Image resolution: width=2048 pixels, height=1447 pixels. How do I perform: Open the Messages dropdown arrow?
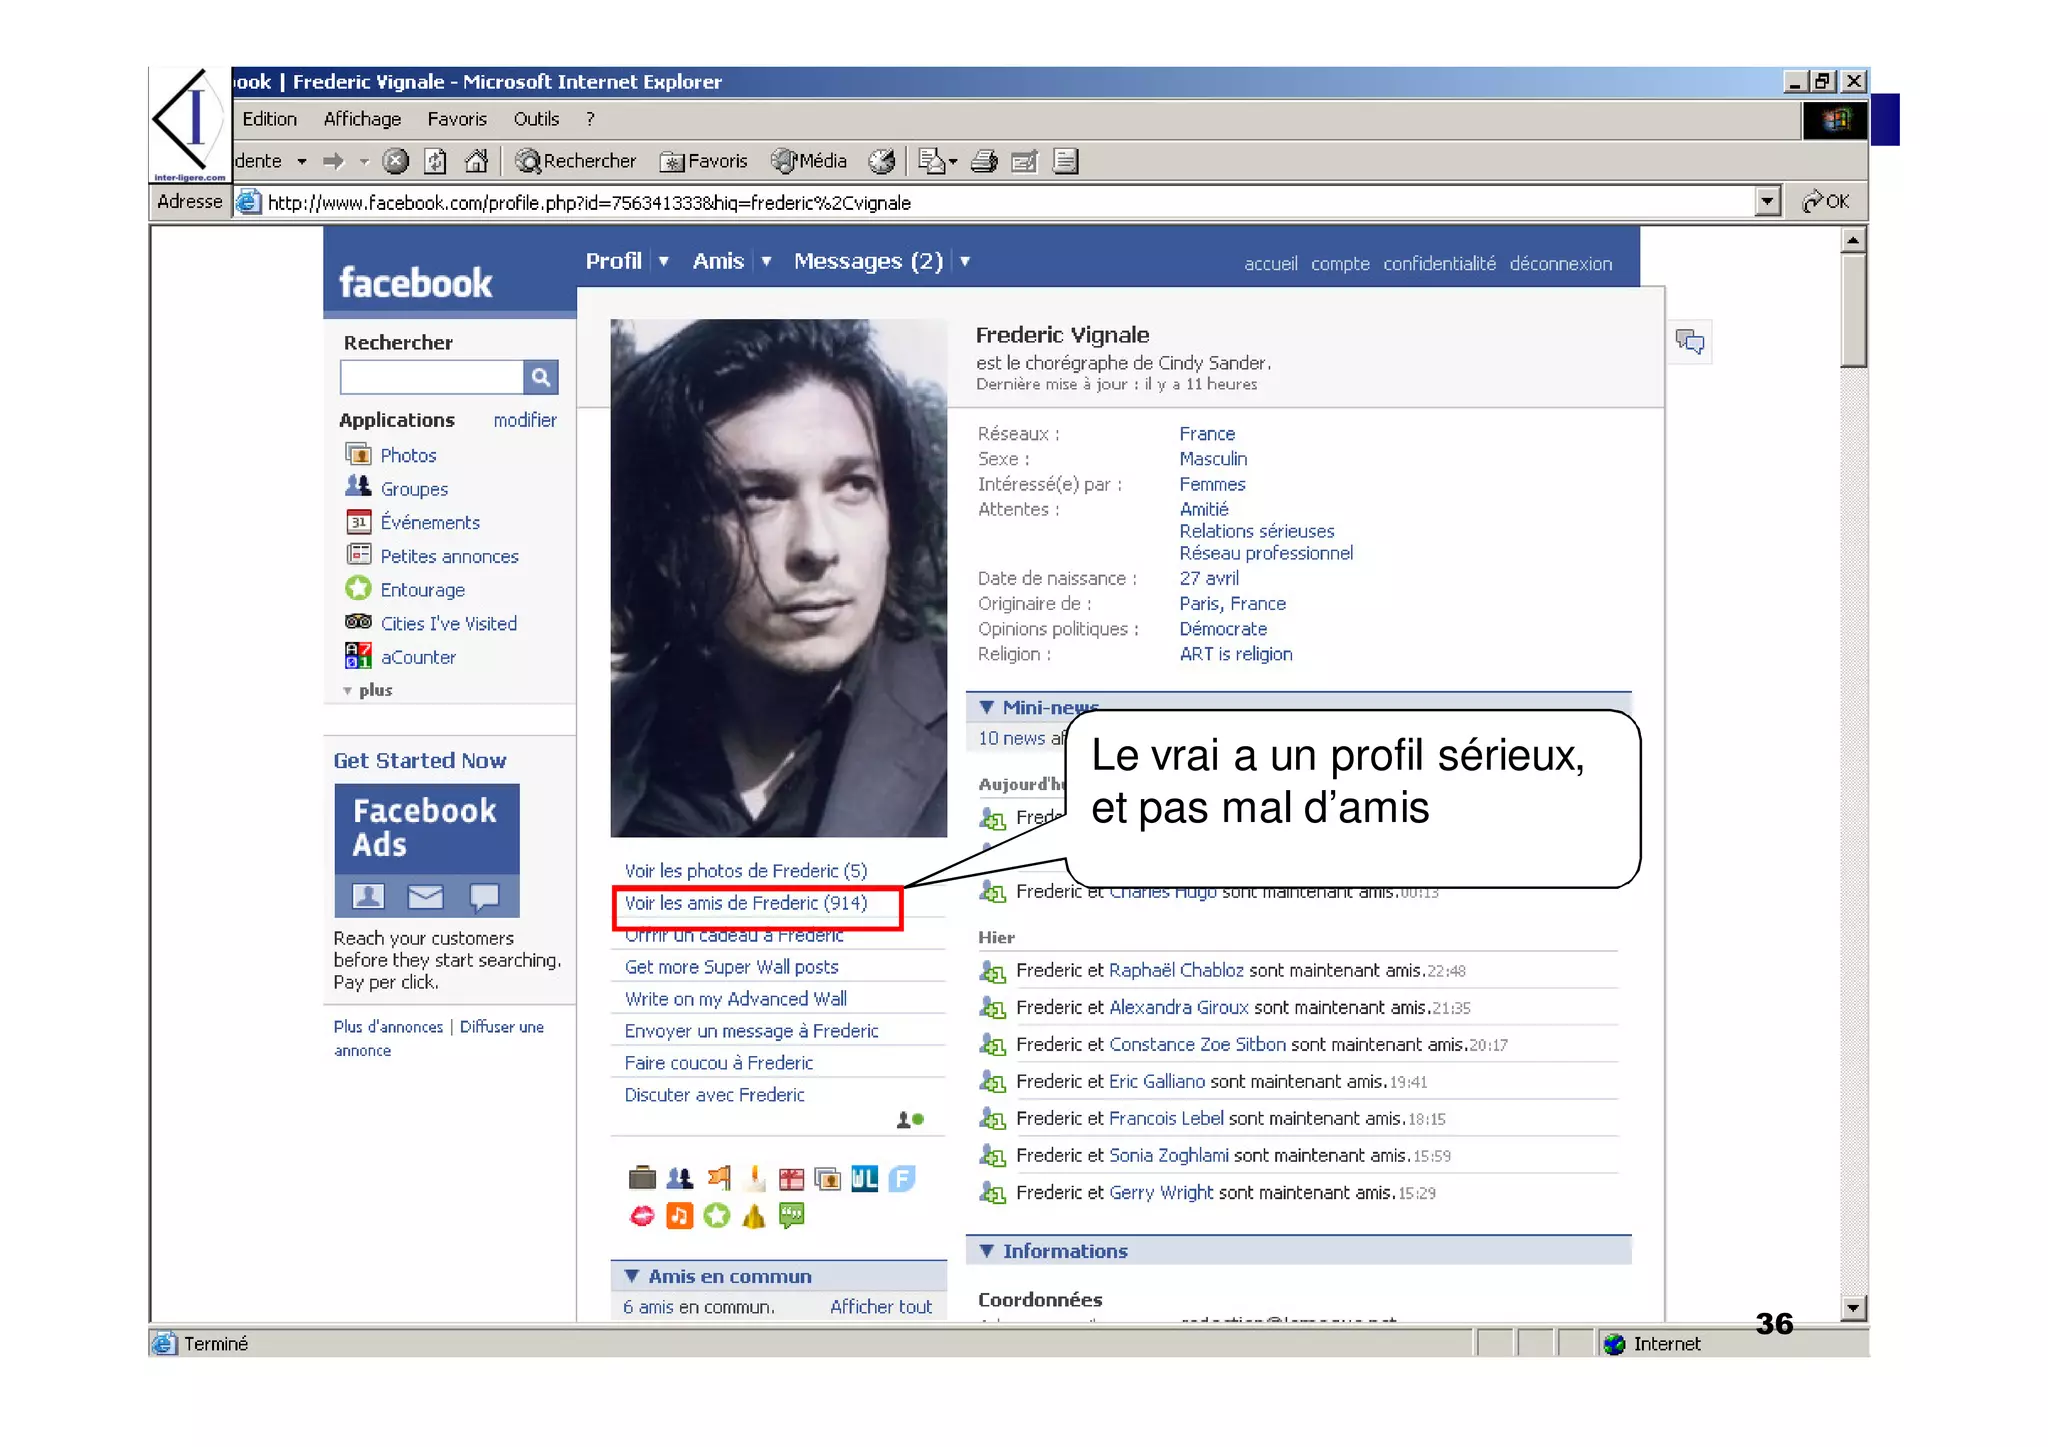pyautogui.click(x=965, y=261)
